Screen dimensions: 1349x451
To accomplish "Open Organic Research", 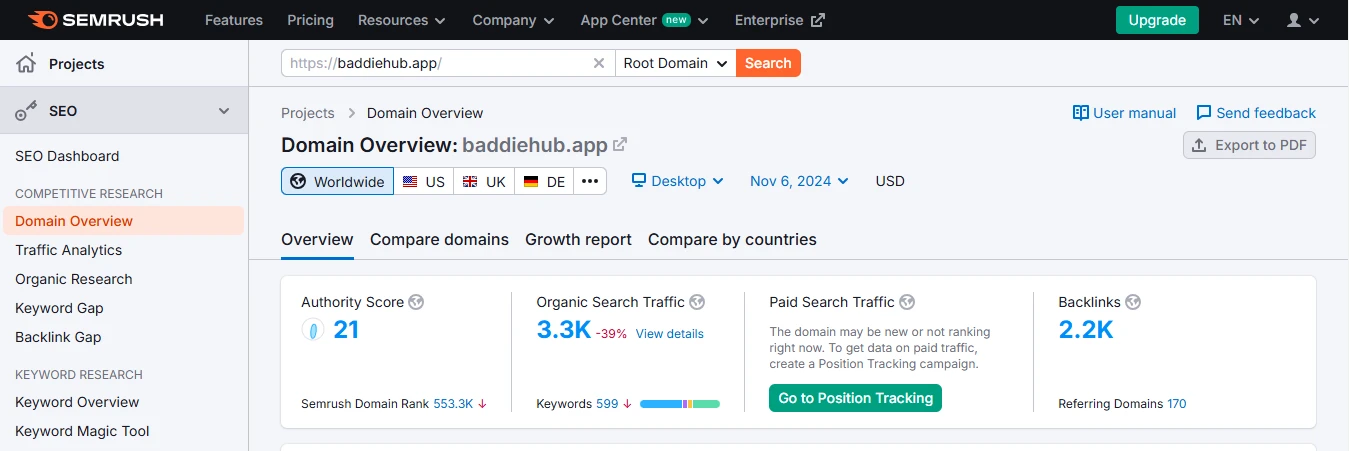I will tap(74, 279).
